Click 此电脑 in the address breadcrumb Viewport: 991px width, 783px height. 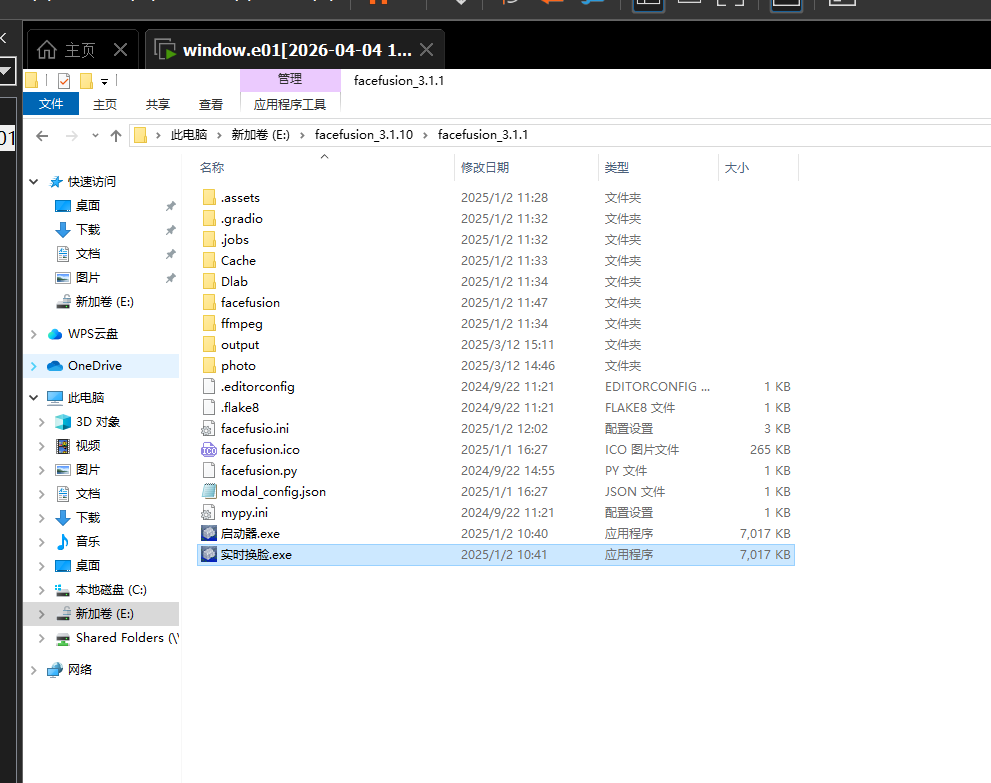coord(189,135)
